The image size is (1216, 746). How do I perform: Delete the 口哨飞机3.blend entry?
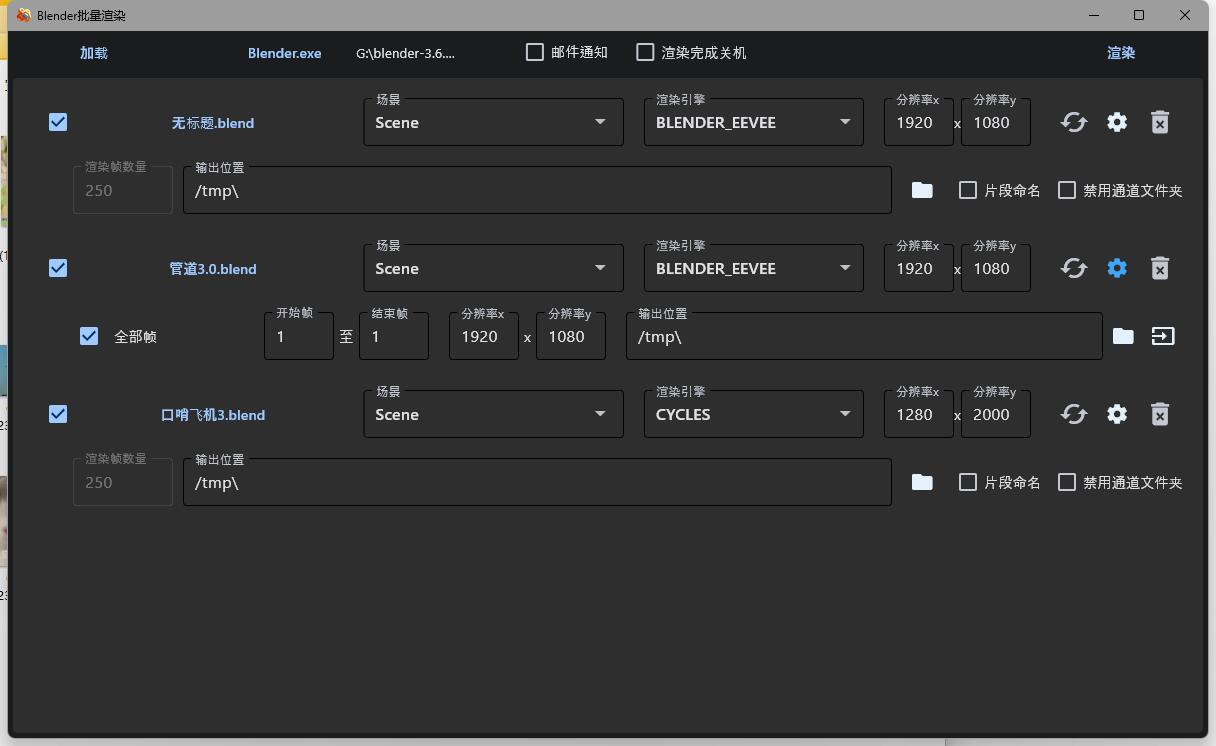1160,414
